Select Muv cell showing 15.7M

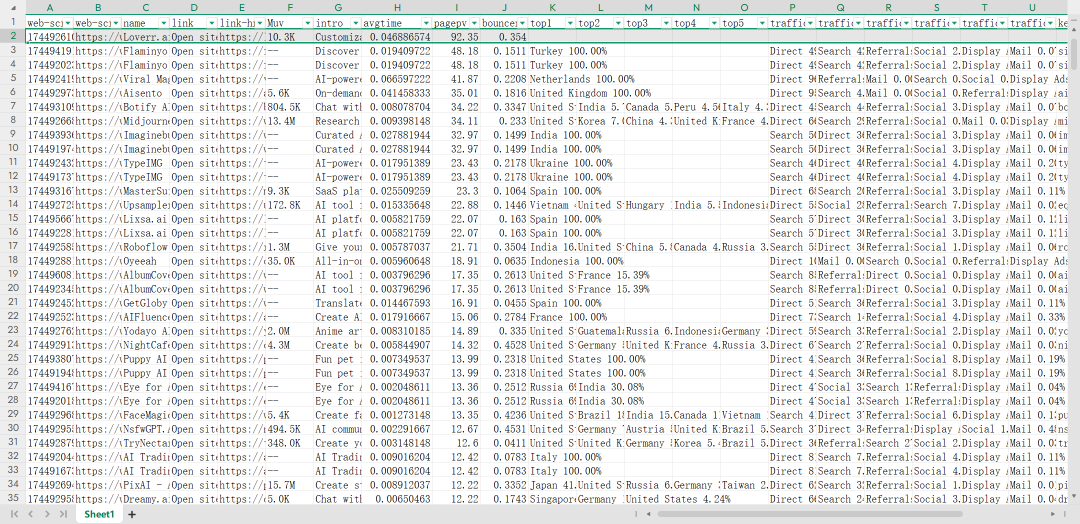pyautogui.click(x=289, y=485)
